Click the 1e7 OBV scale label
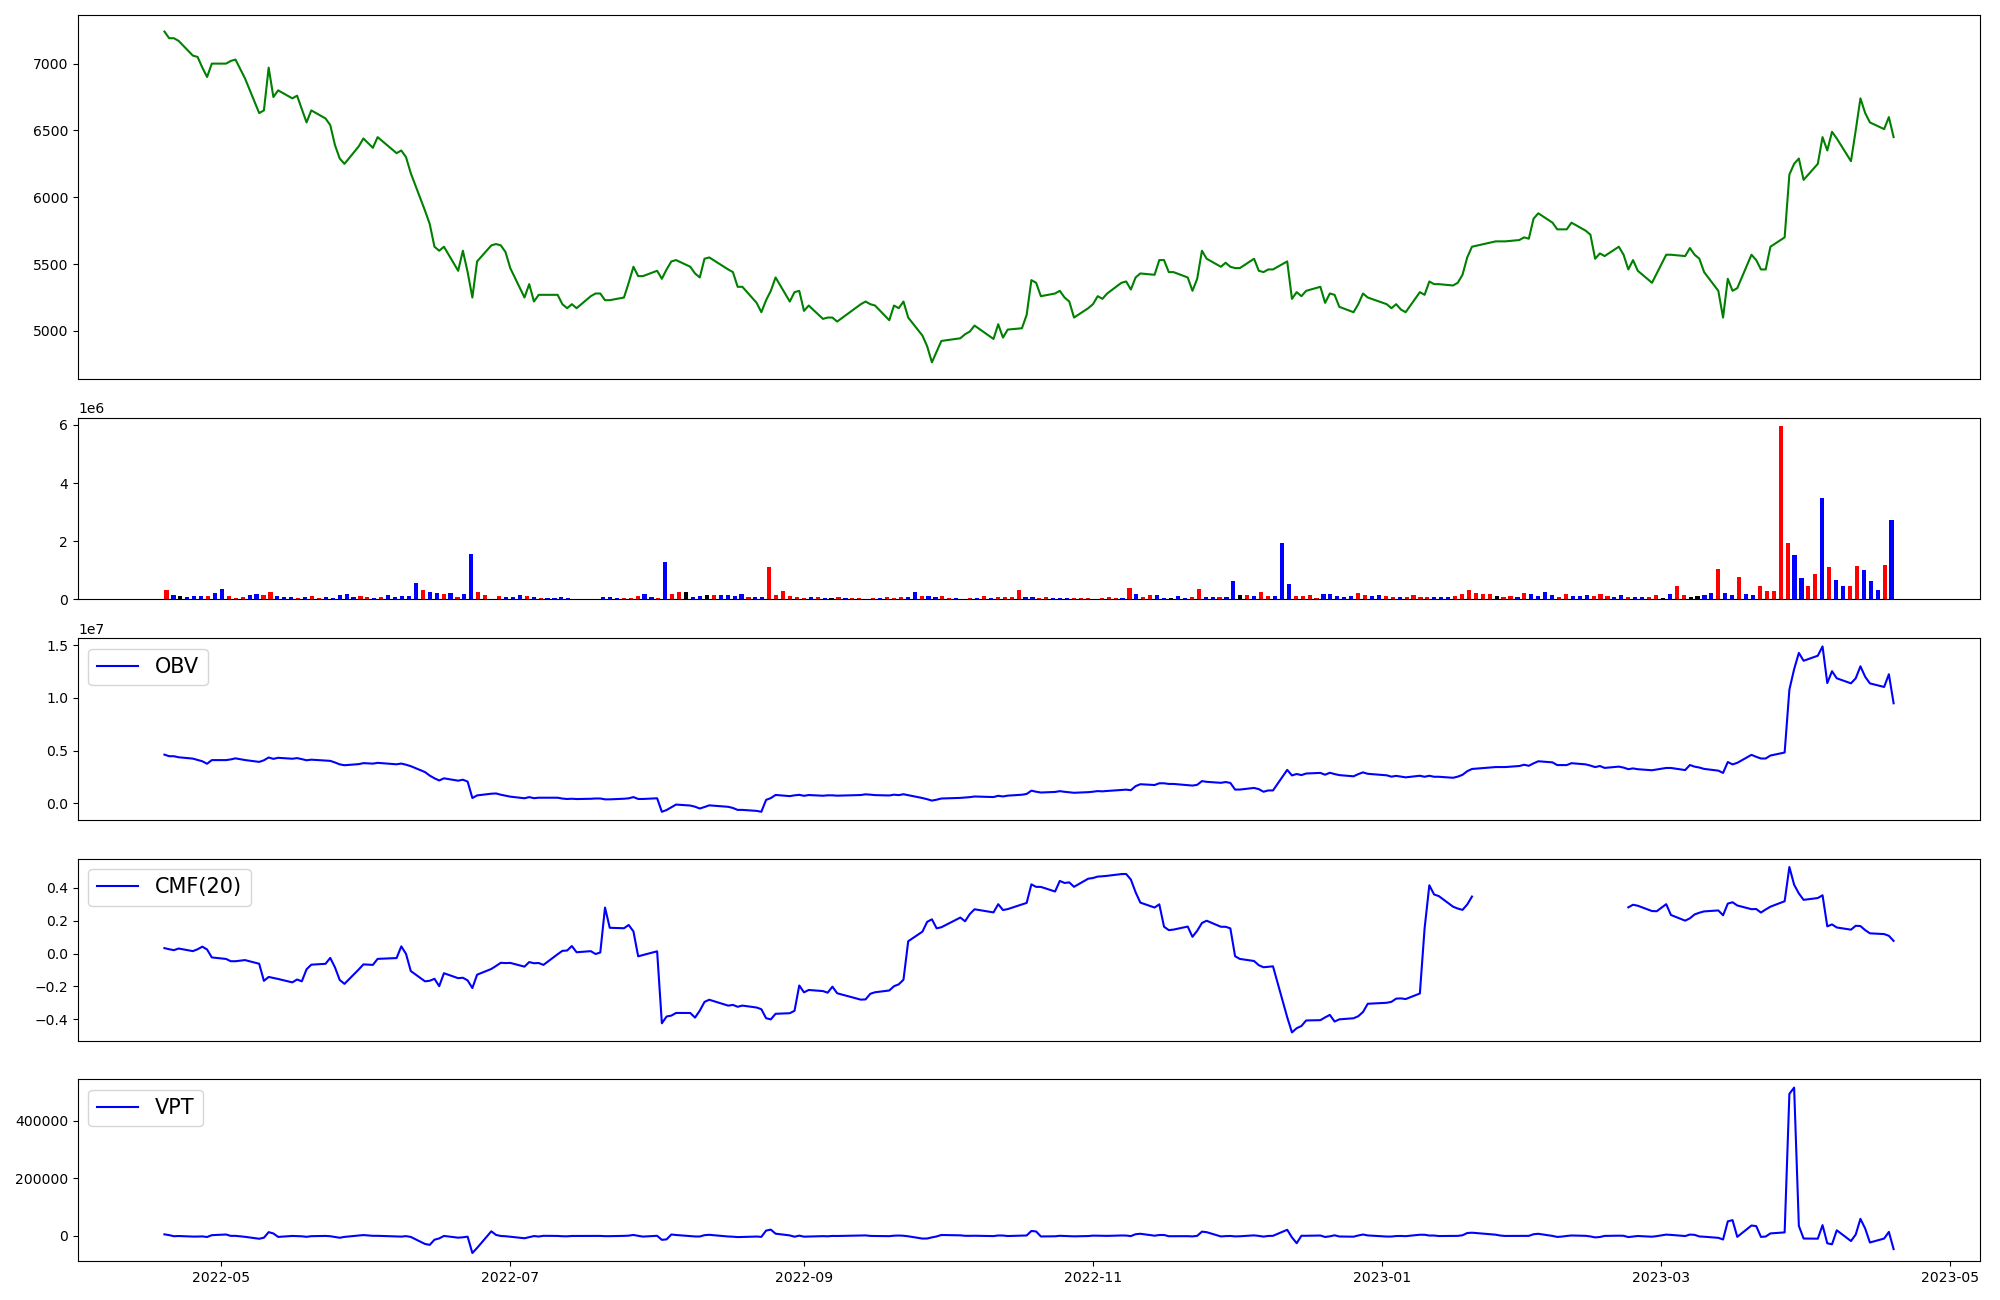Screen dimensions: 2000x1300 [91, 629]
